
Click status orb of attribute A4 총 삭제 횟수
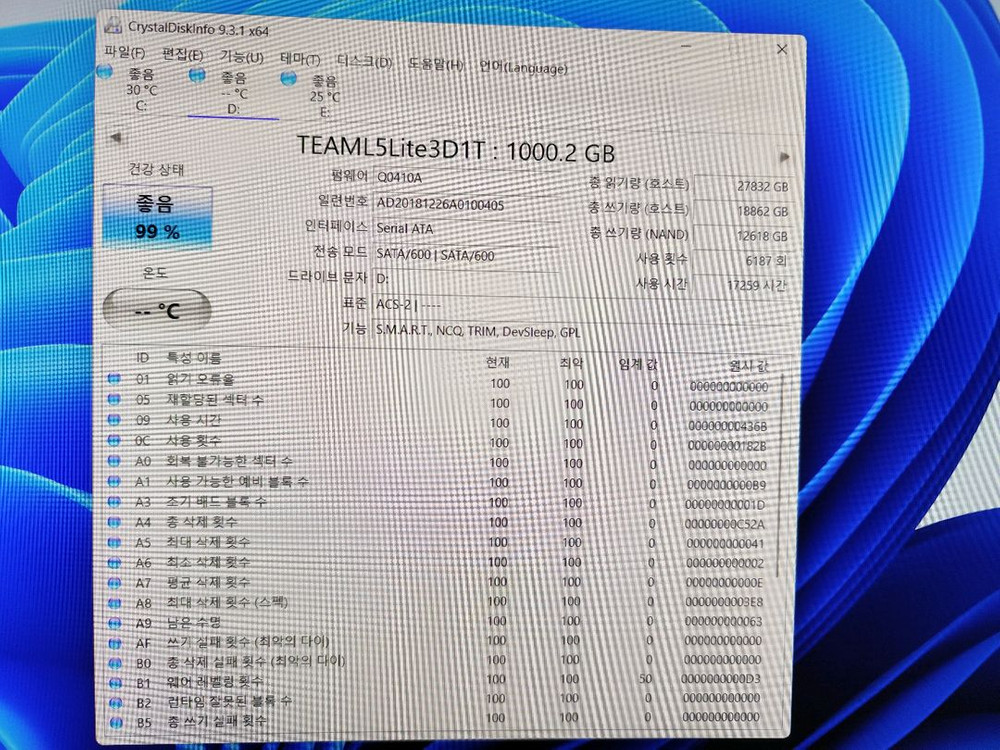coord(114,522)
